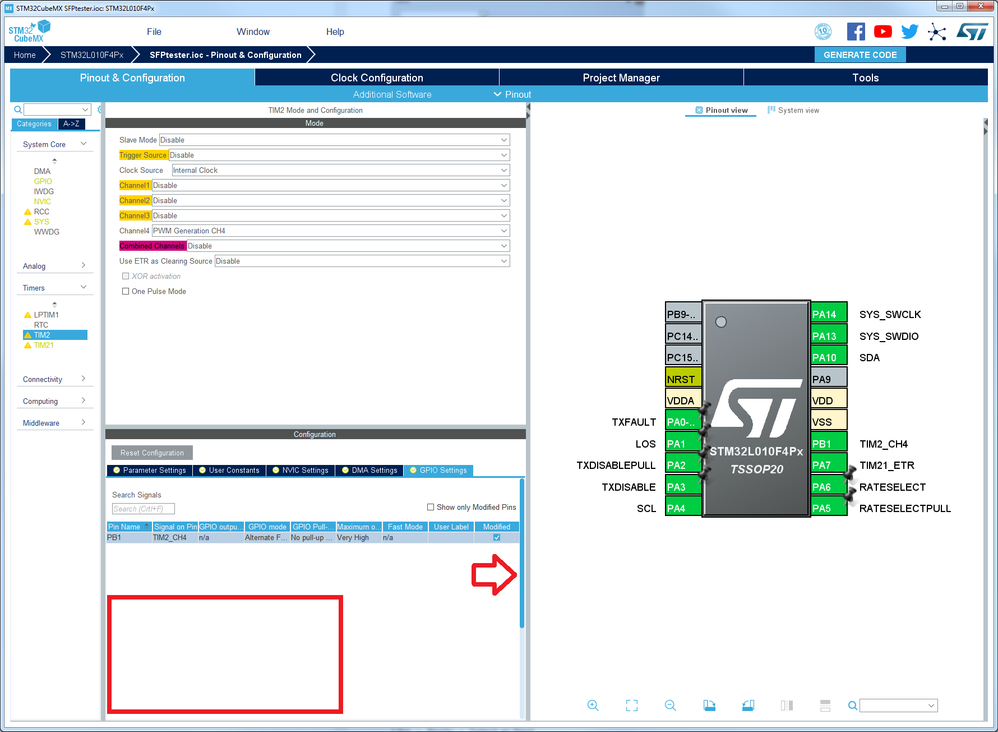
Task: Toggle the XOR activation checkbox
Action: pyautogui.click(x=125, y=276)
